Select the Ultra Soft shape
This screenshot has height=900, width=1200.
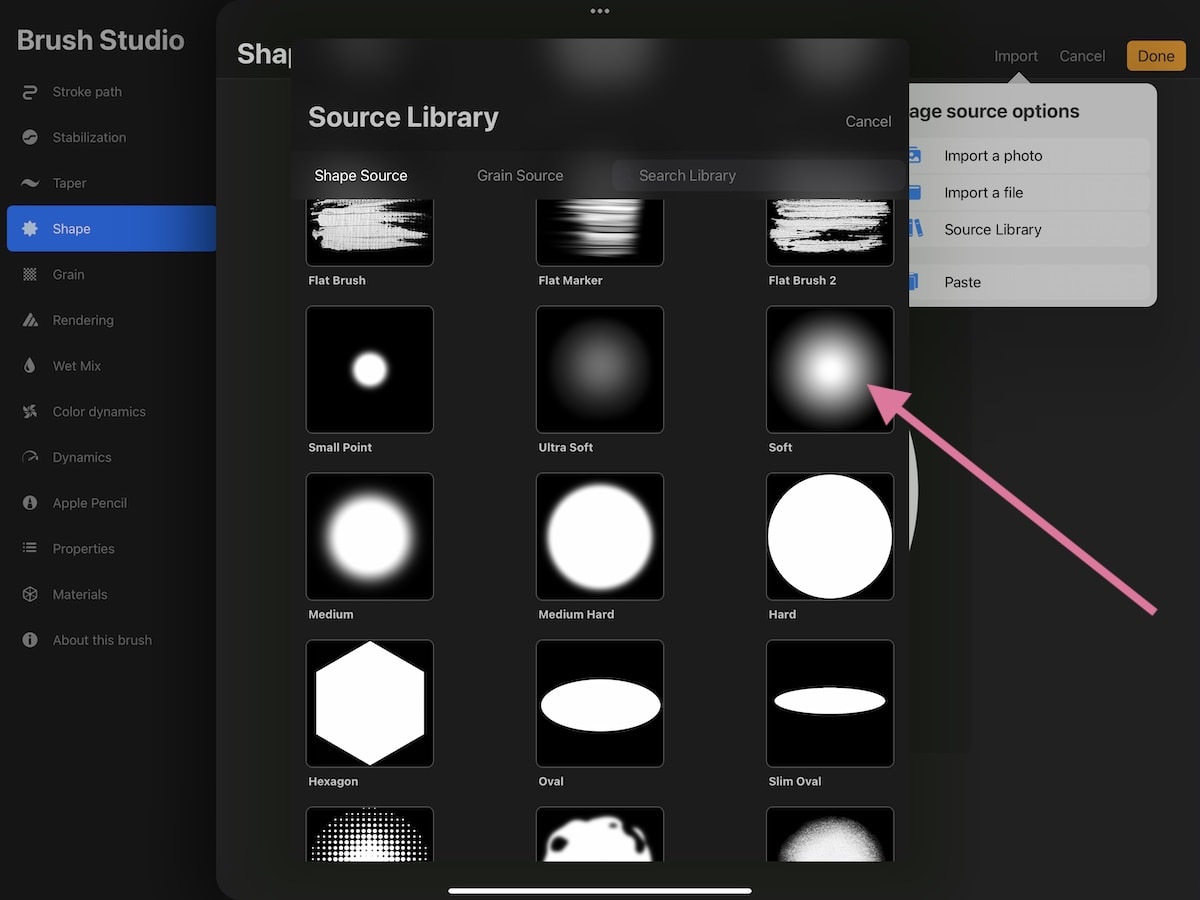pyautogui.click(x=600, y=369)
